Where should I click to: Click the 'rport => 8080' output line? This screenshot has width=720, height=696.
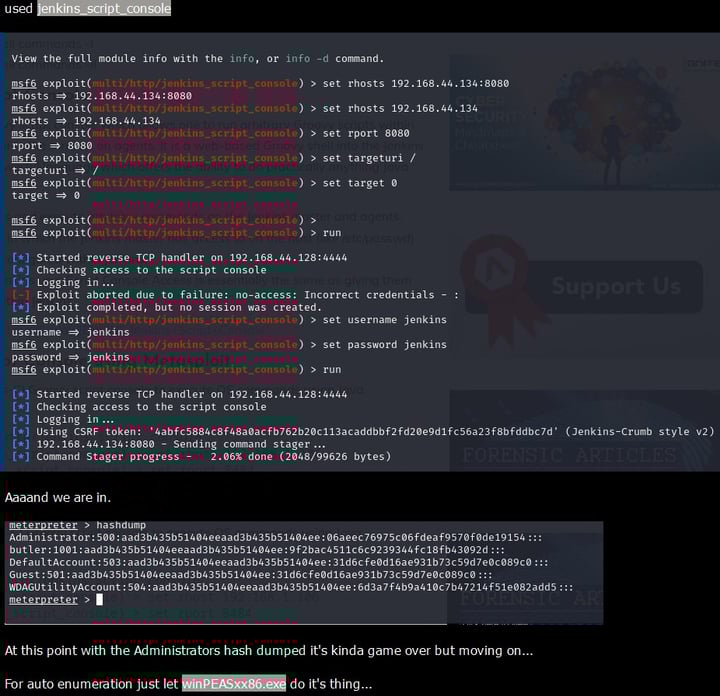(52, 146)
